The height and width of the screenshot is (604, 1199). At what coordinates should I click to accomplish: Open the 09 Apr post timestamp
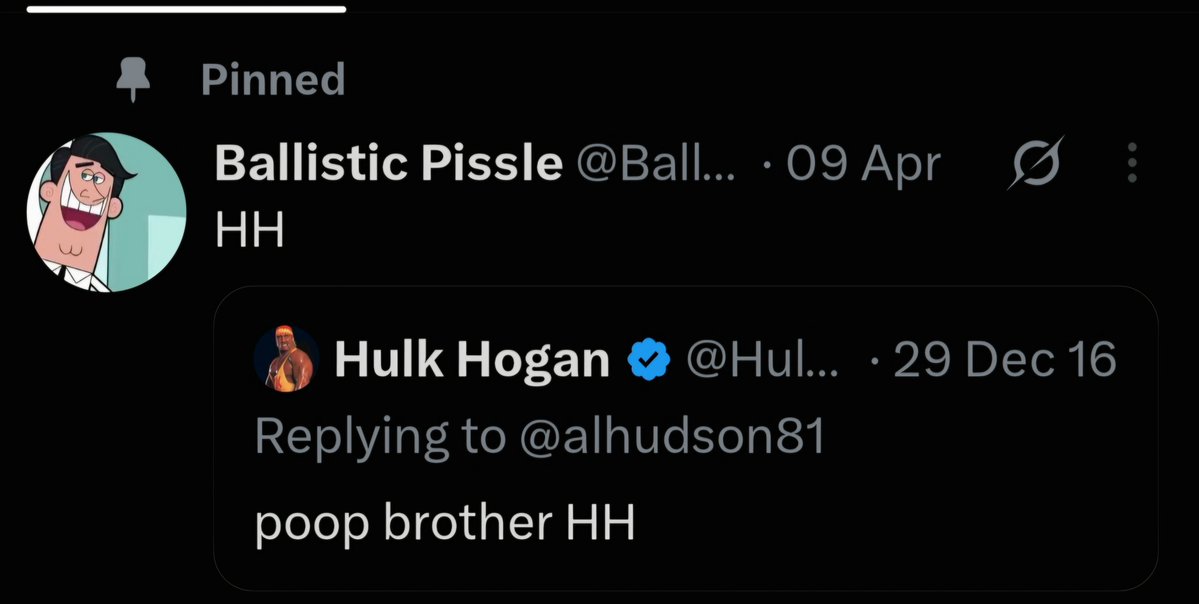[x=863, y=164]
